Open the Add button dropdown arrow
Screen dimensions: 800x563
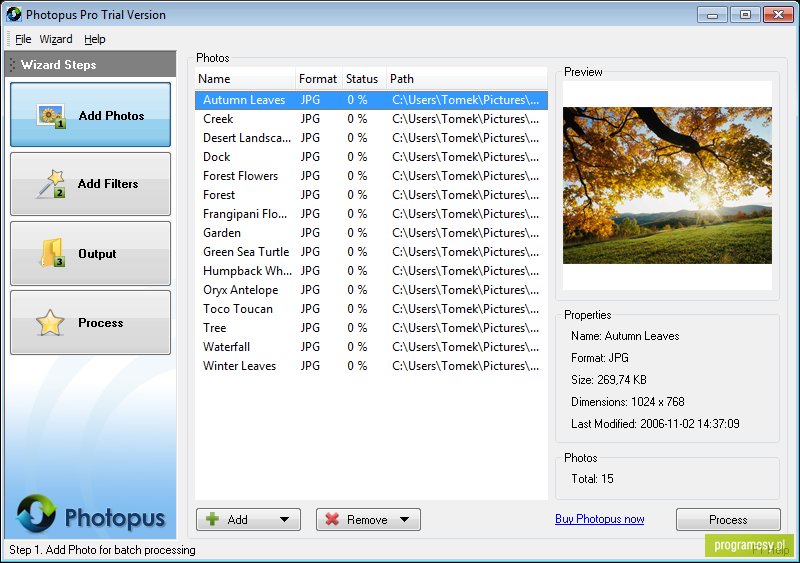coord(284,520)
